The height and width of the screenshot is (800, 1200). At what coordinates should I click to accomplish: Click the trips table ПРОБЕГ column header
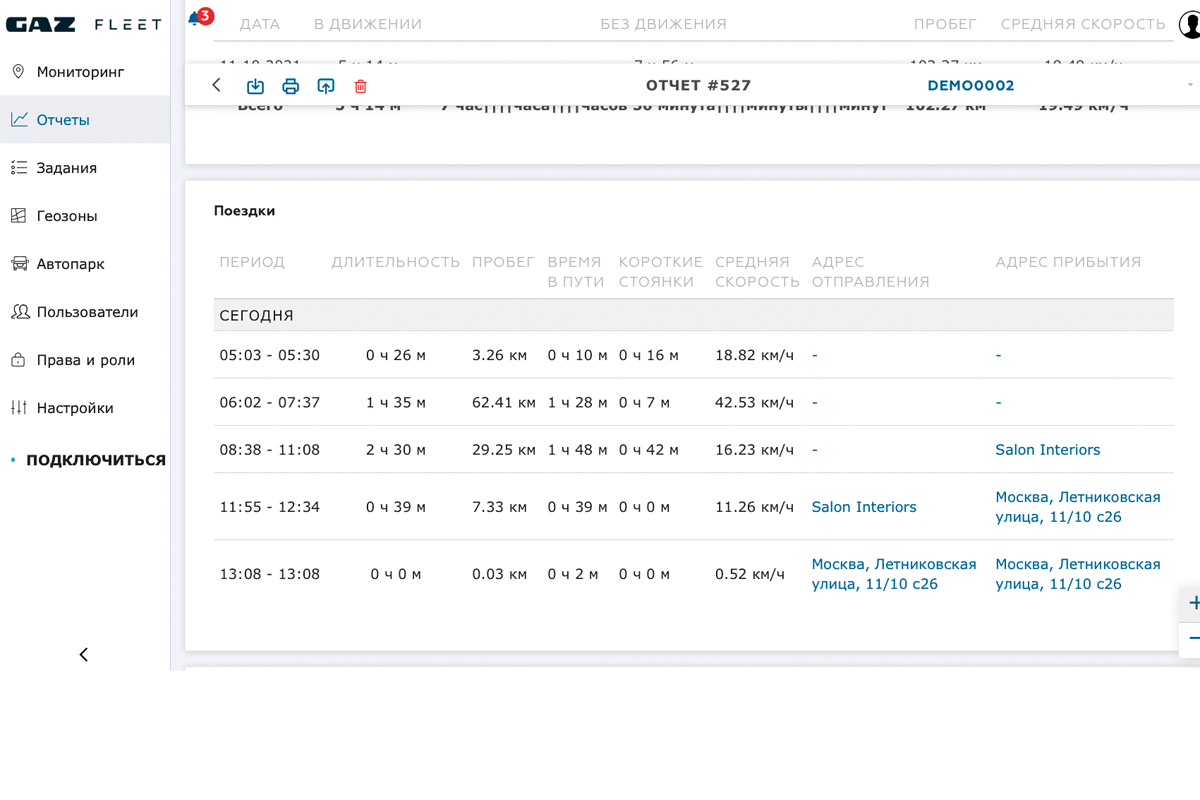pyautogui.click(x=503, y=262)
